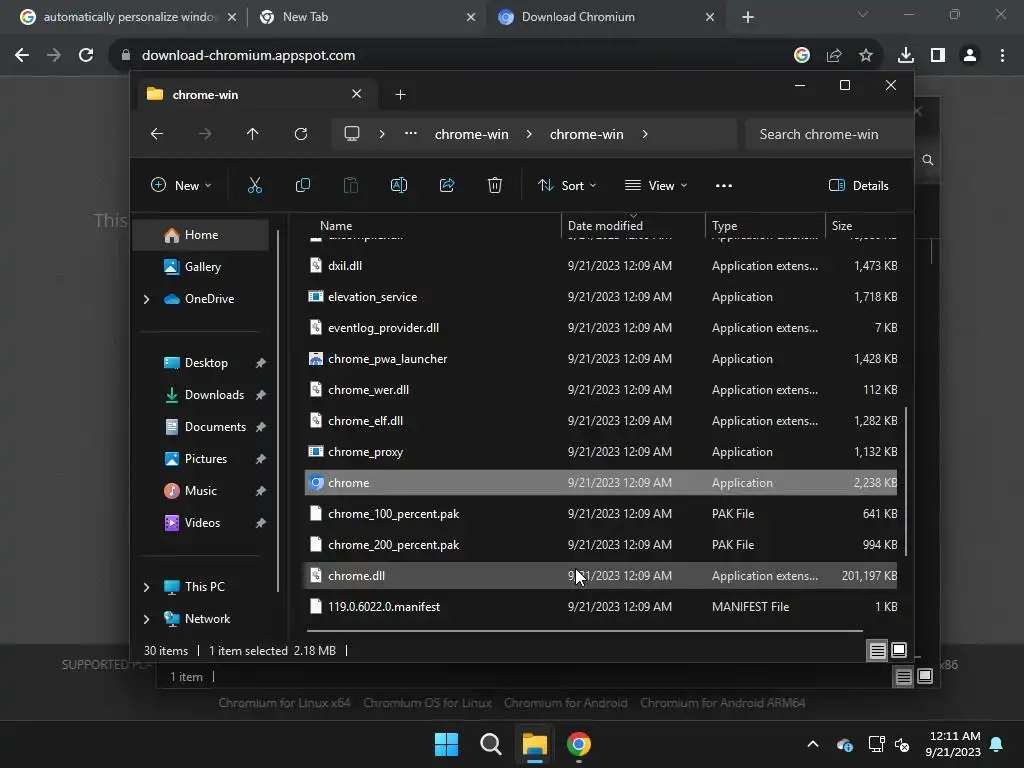Click the file list vertical scrollbar
The image size is (1024, 768).
[906, 481]
